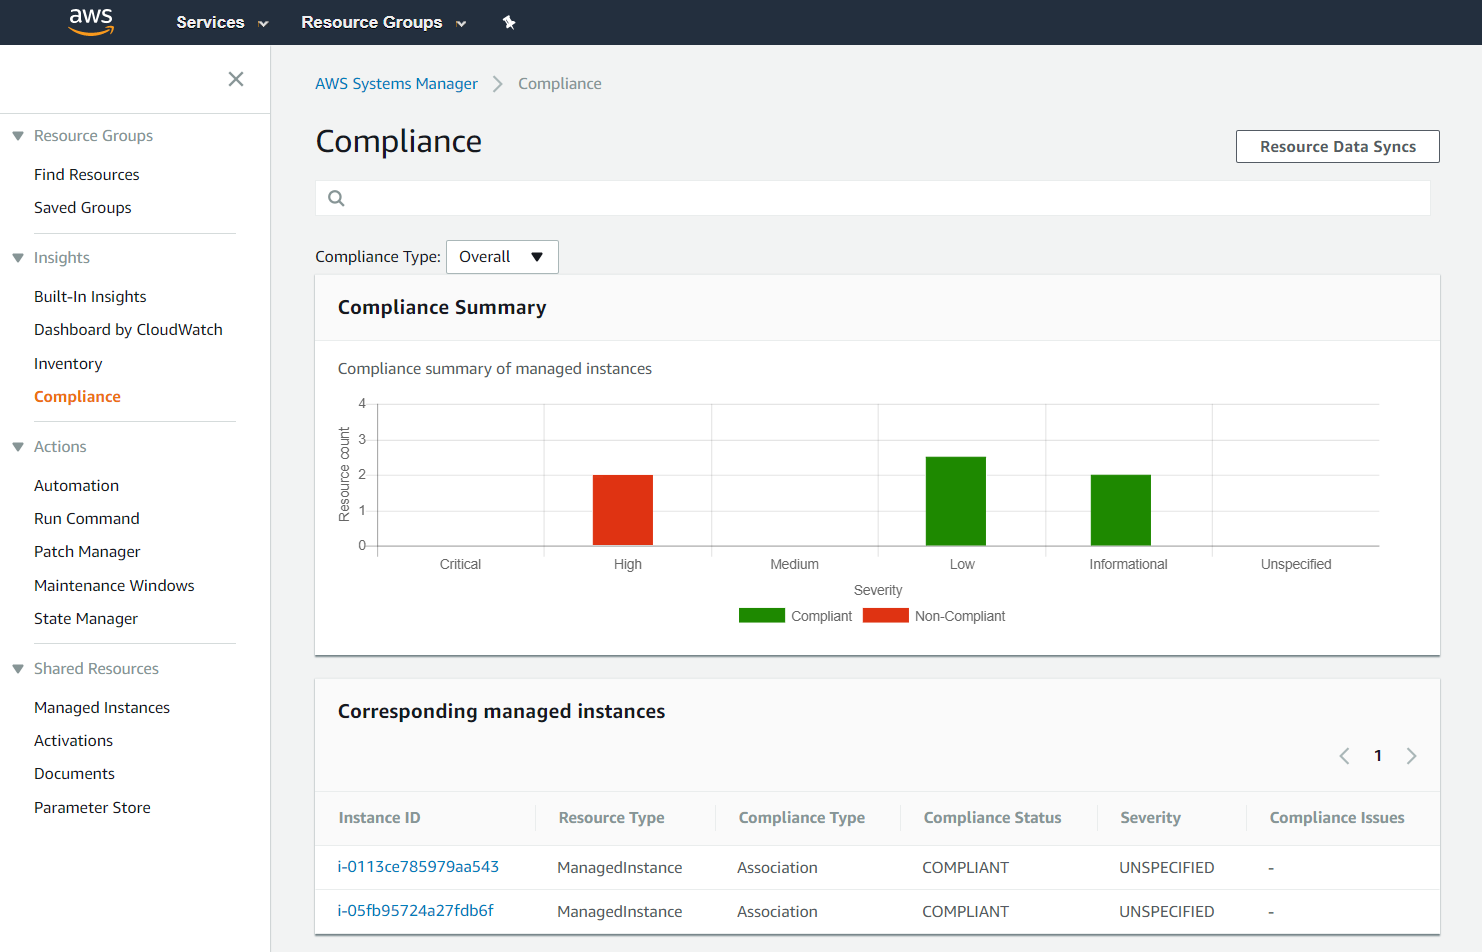This screenshot has width=1482, height=952.
Task: Click the AWS logo icon
Action: tap(91, 21)
